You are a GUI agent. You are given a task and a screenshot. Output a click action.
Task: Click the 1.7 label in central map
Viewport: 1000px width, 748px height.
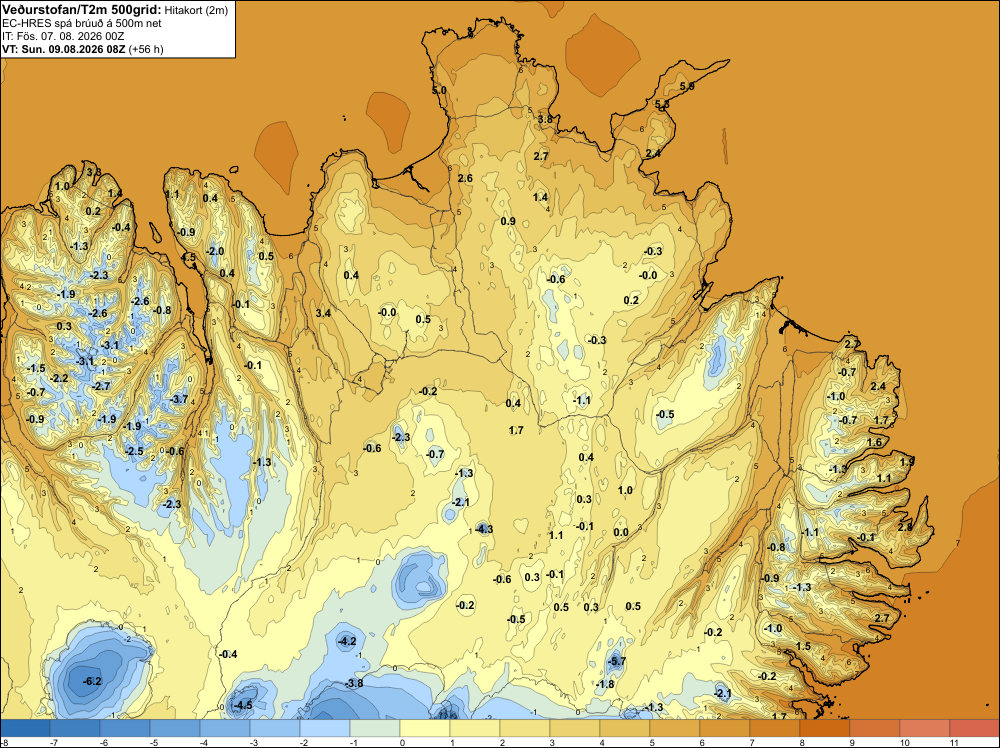point(516,430)
